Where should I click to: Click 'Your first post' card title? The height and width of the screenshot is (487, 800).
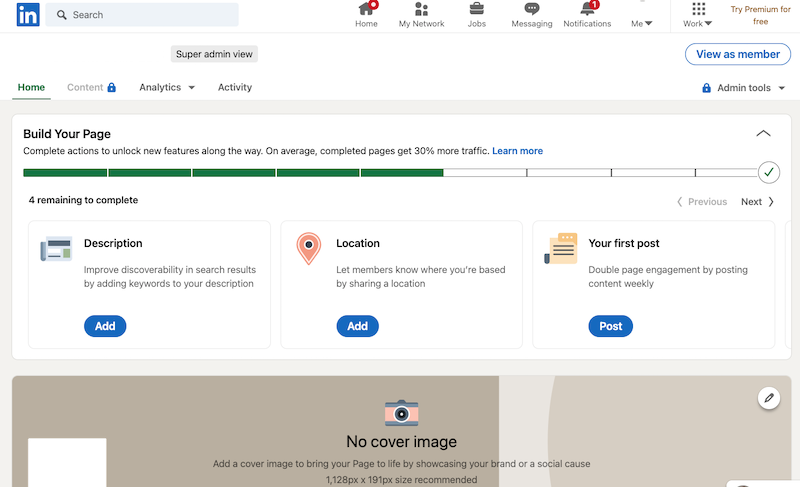623,243
